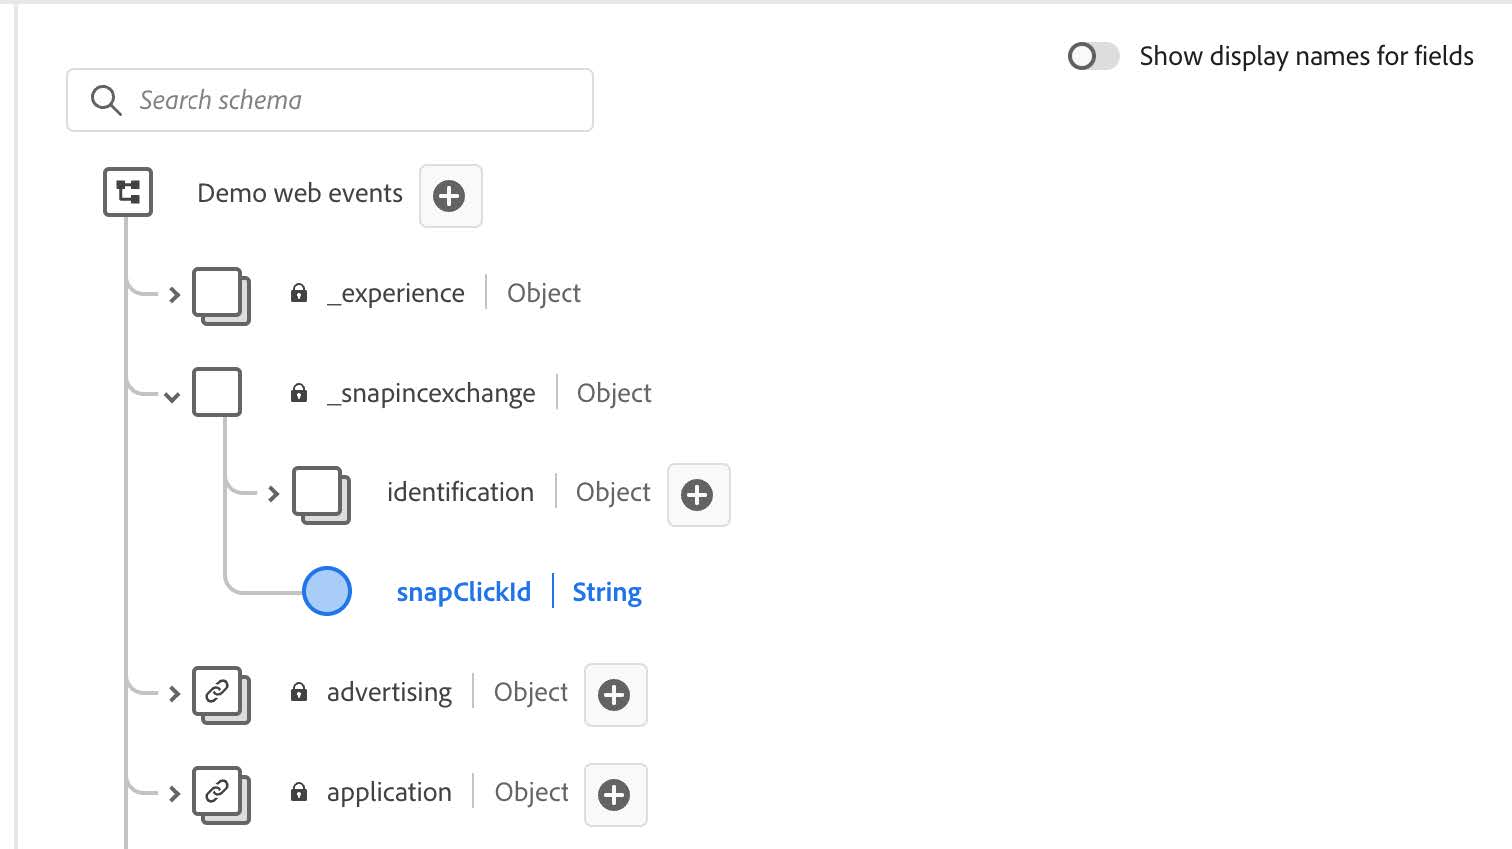Add a field to the advertising object
The image size is (1512, 849).
point(615,695)
